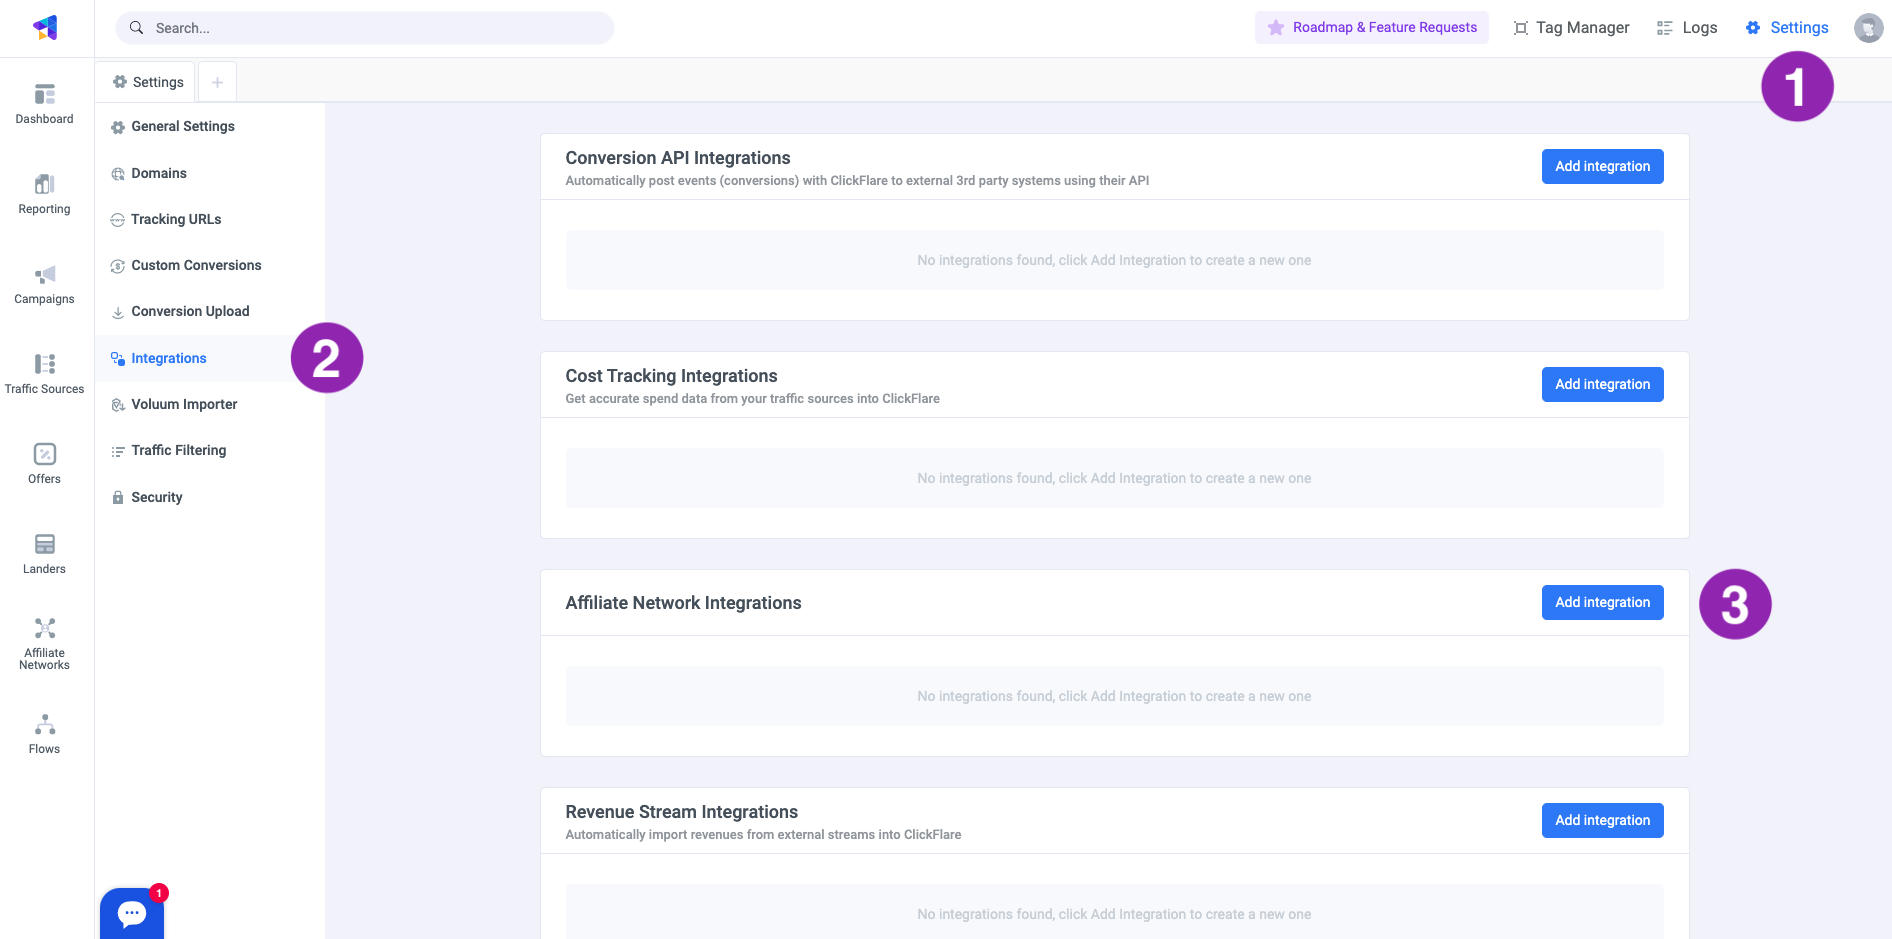1892x939 pixels.
Task: Click the Settings gear icon in header
Action: [x=1753, y=28]
